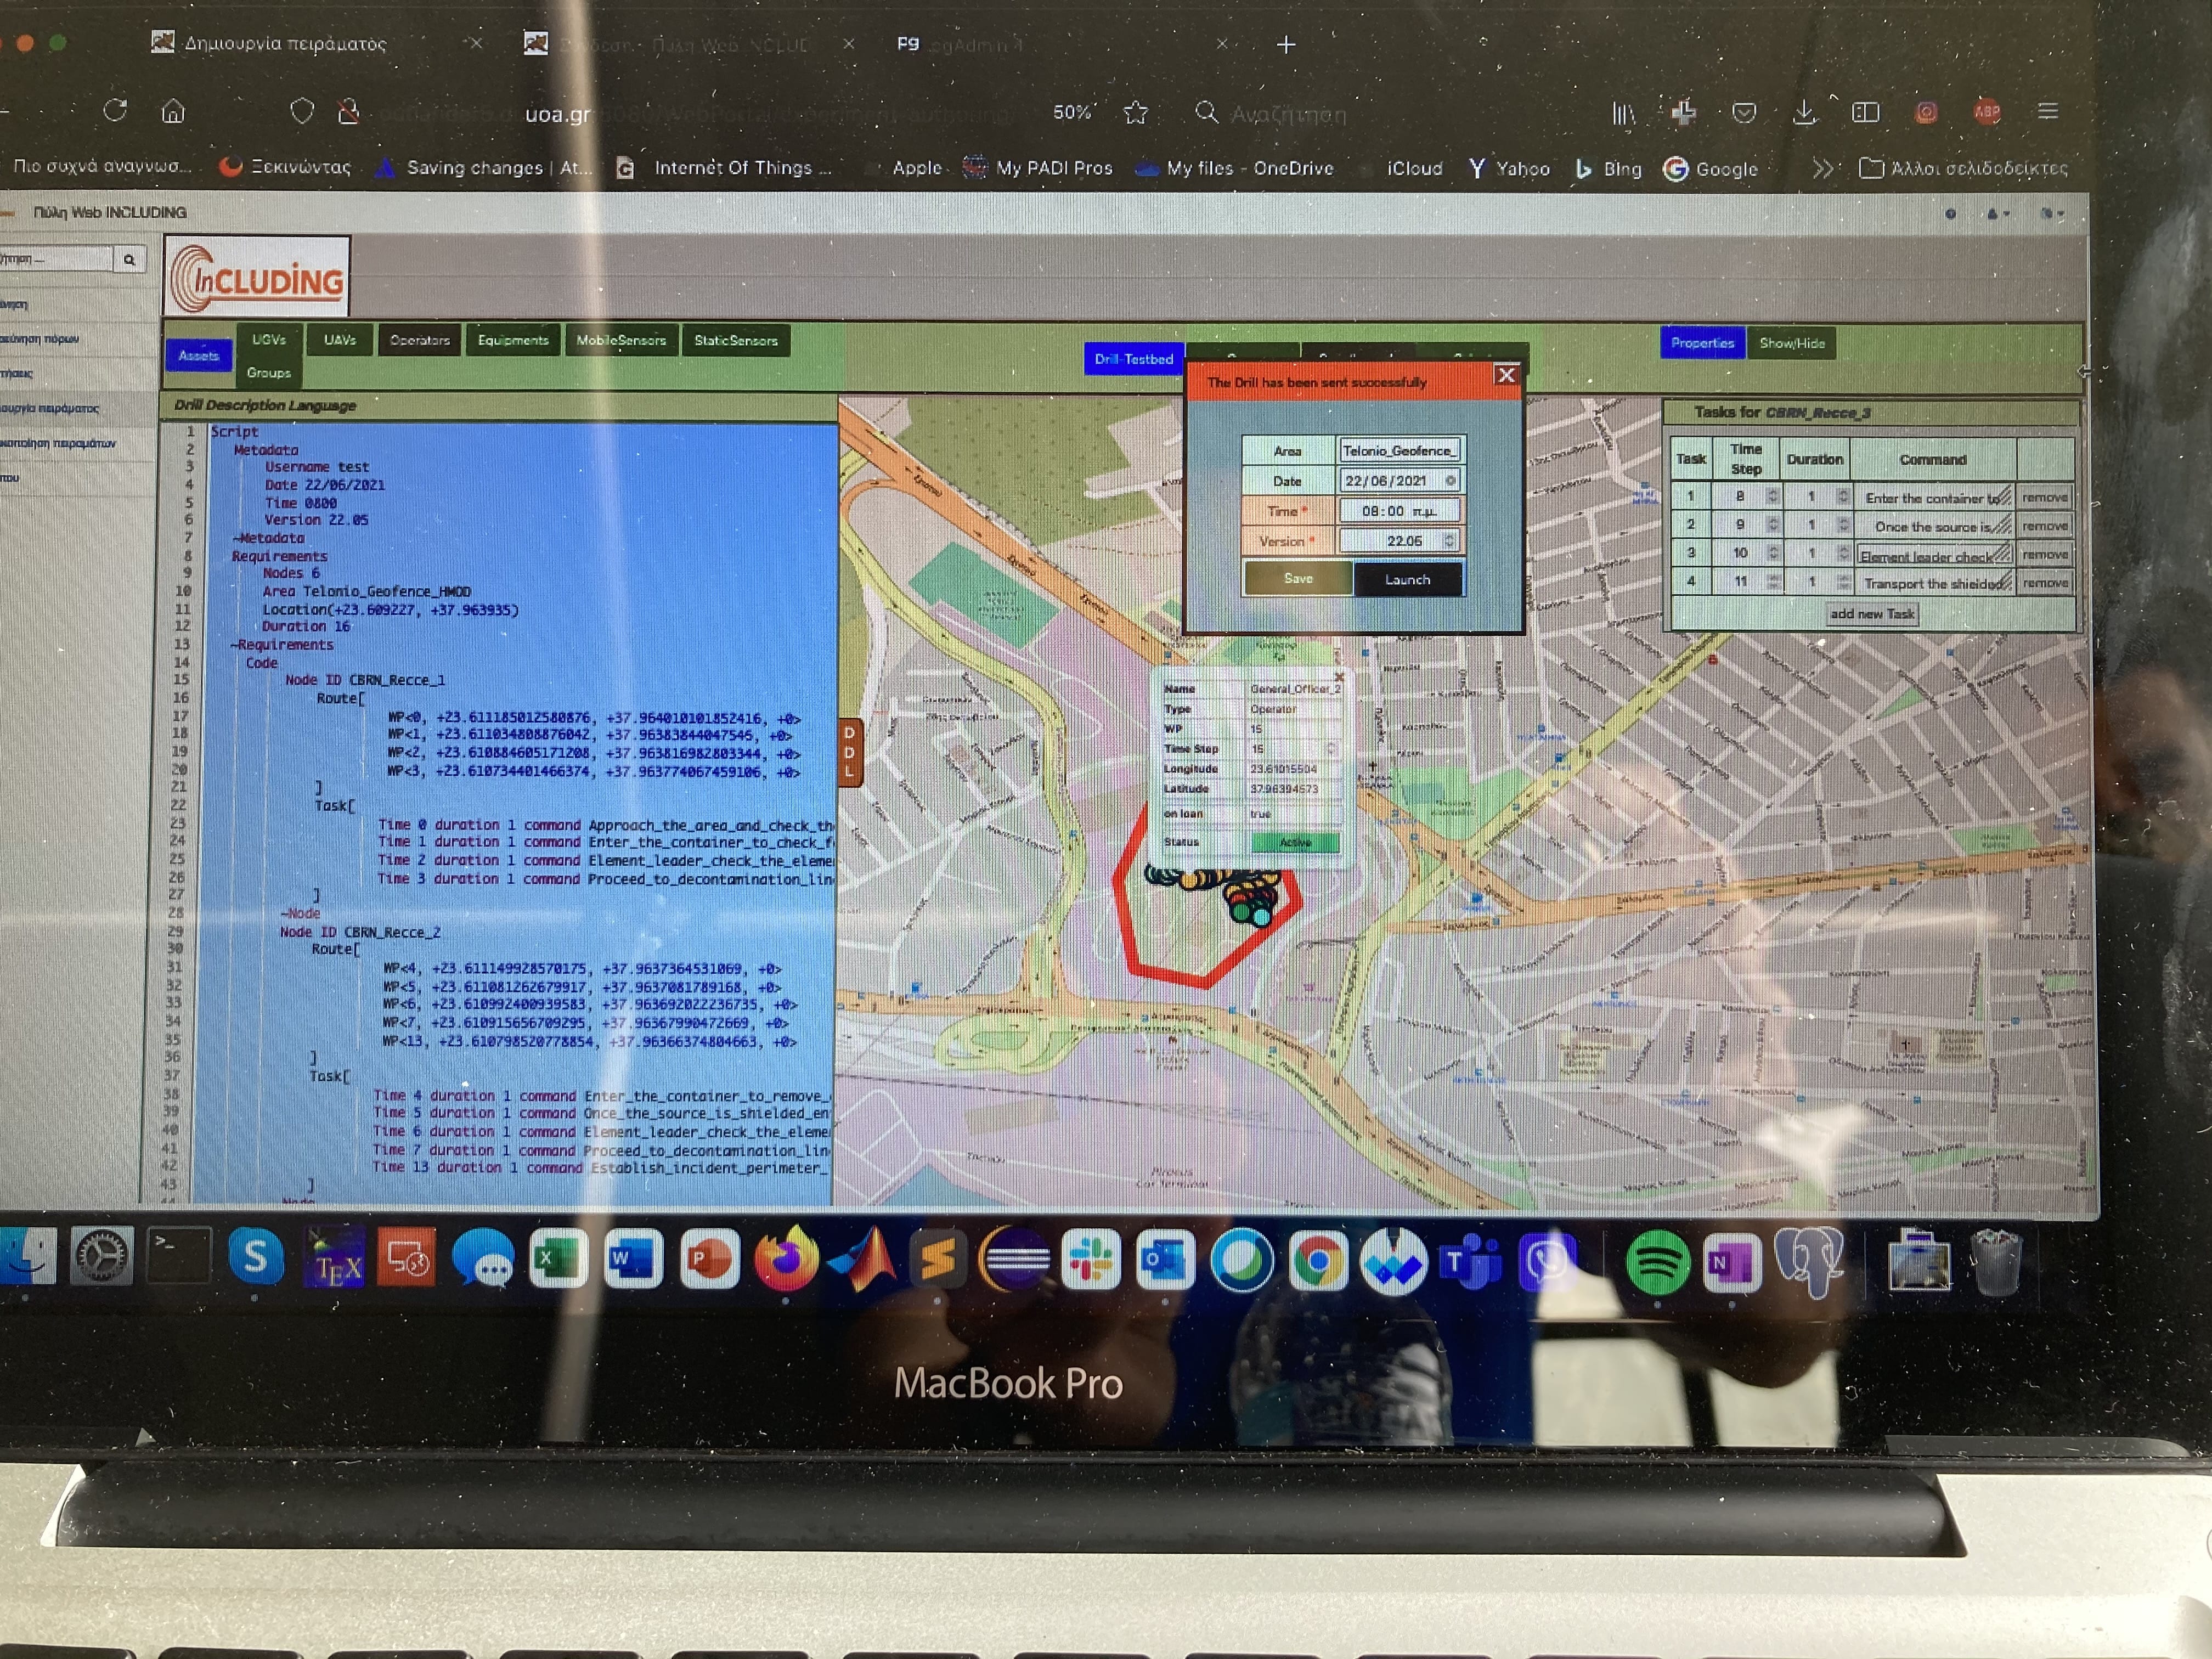Adjust Time Step stepper for task 2
The height and width of the screenshot is (1659, 2212).
point(1772,524)
